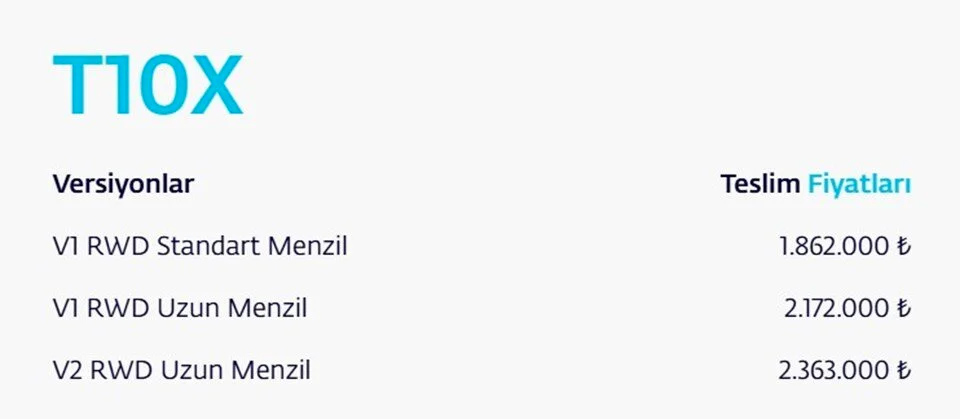Screen dimensions: 960x419
Task: Click the T10X model title
Action: [x=147, y=85]
